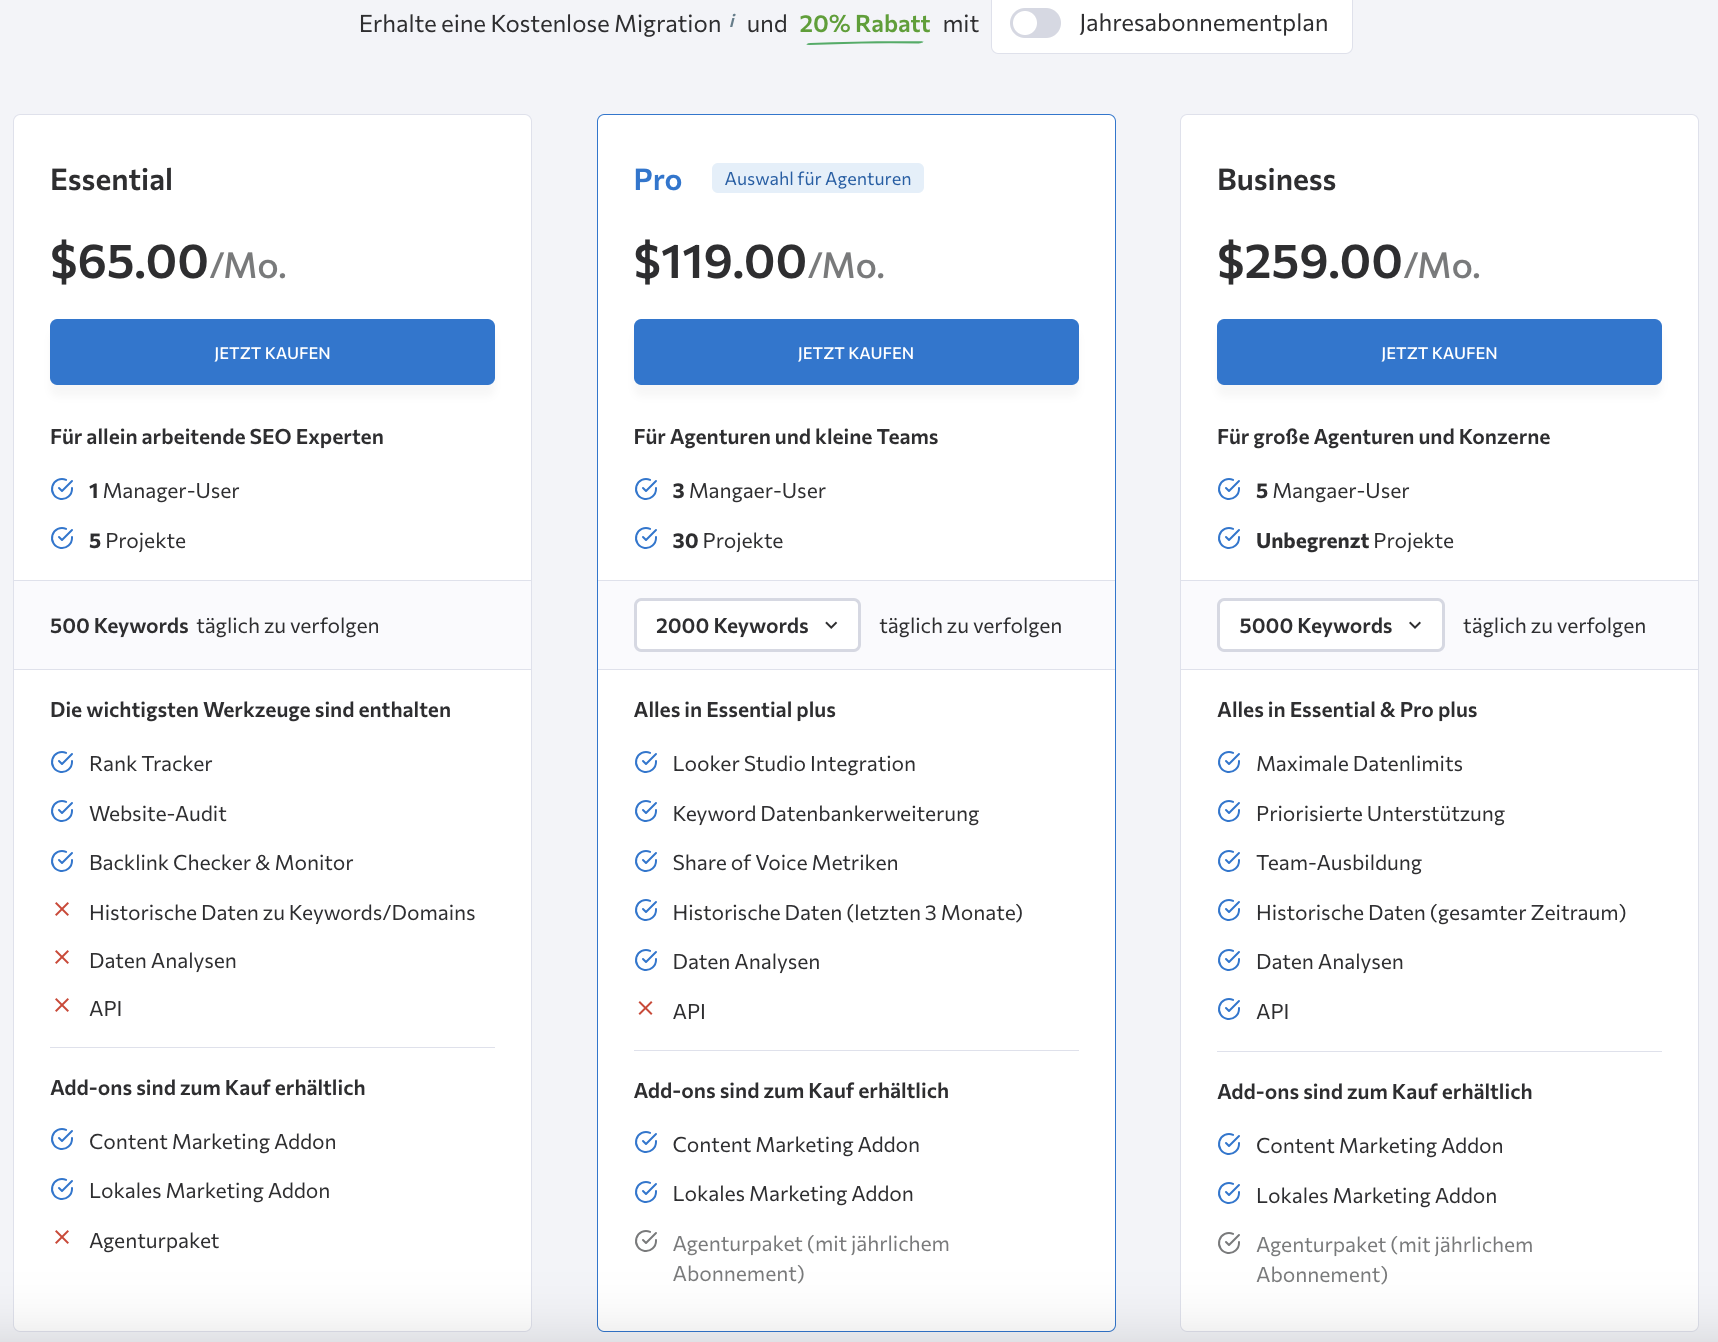Click the Pro price $119.00/Mo.
The image size is (1718, 1342).
(x=759, y=262)
